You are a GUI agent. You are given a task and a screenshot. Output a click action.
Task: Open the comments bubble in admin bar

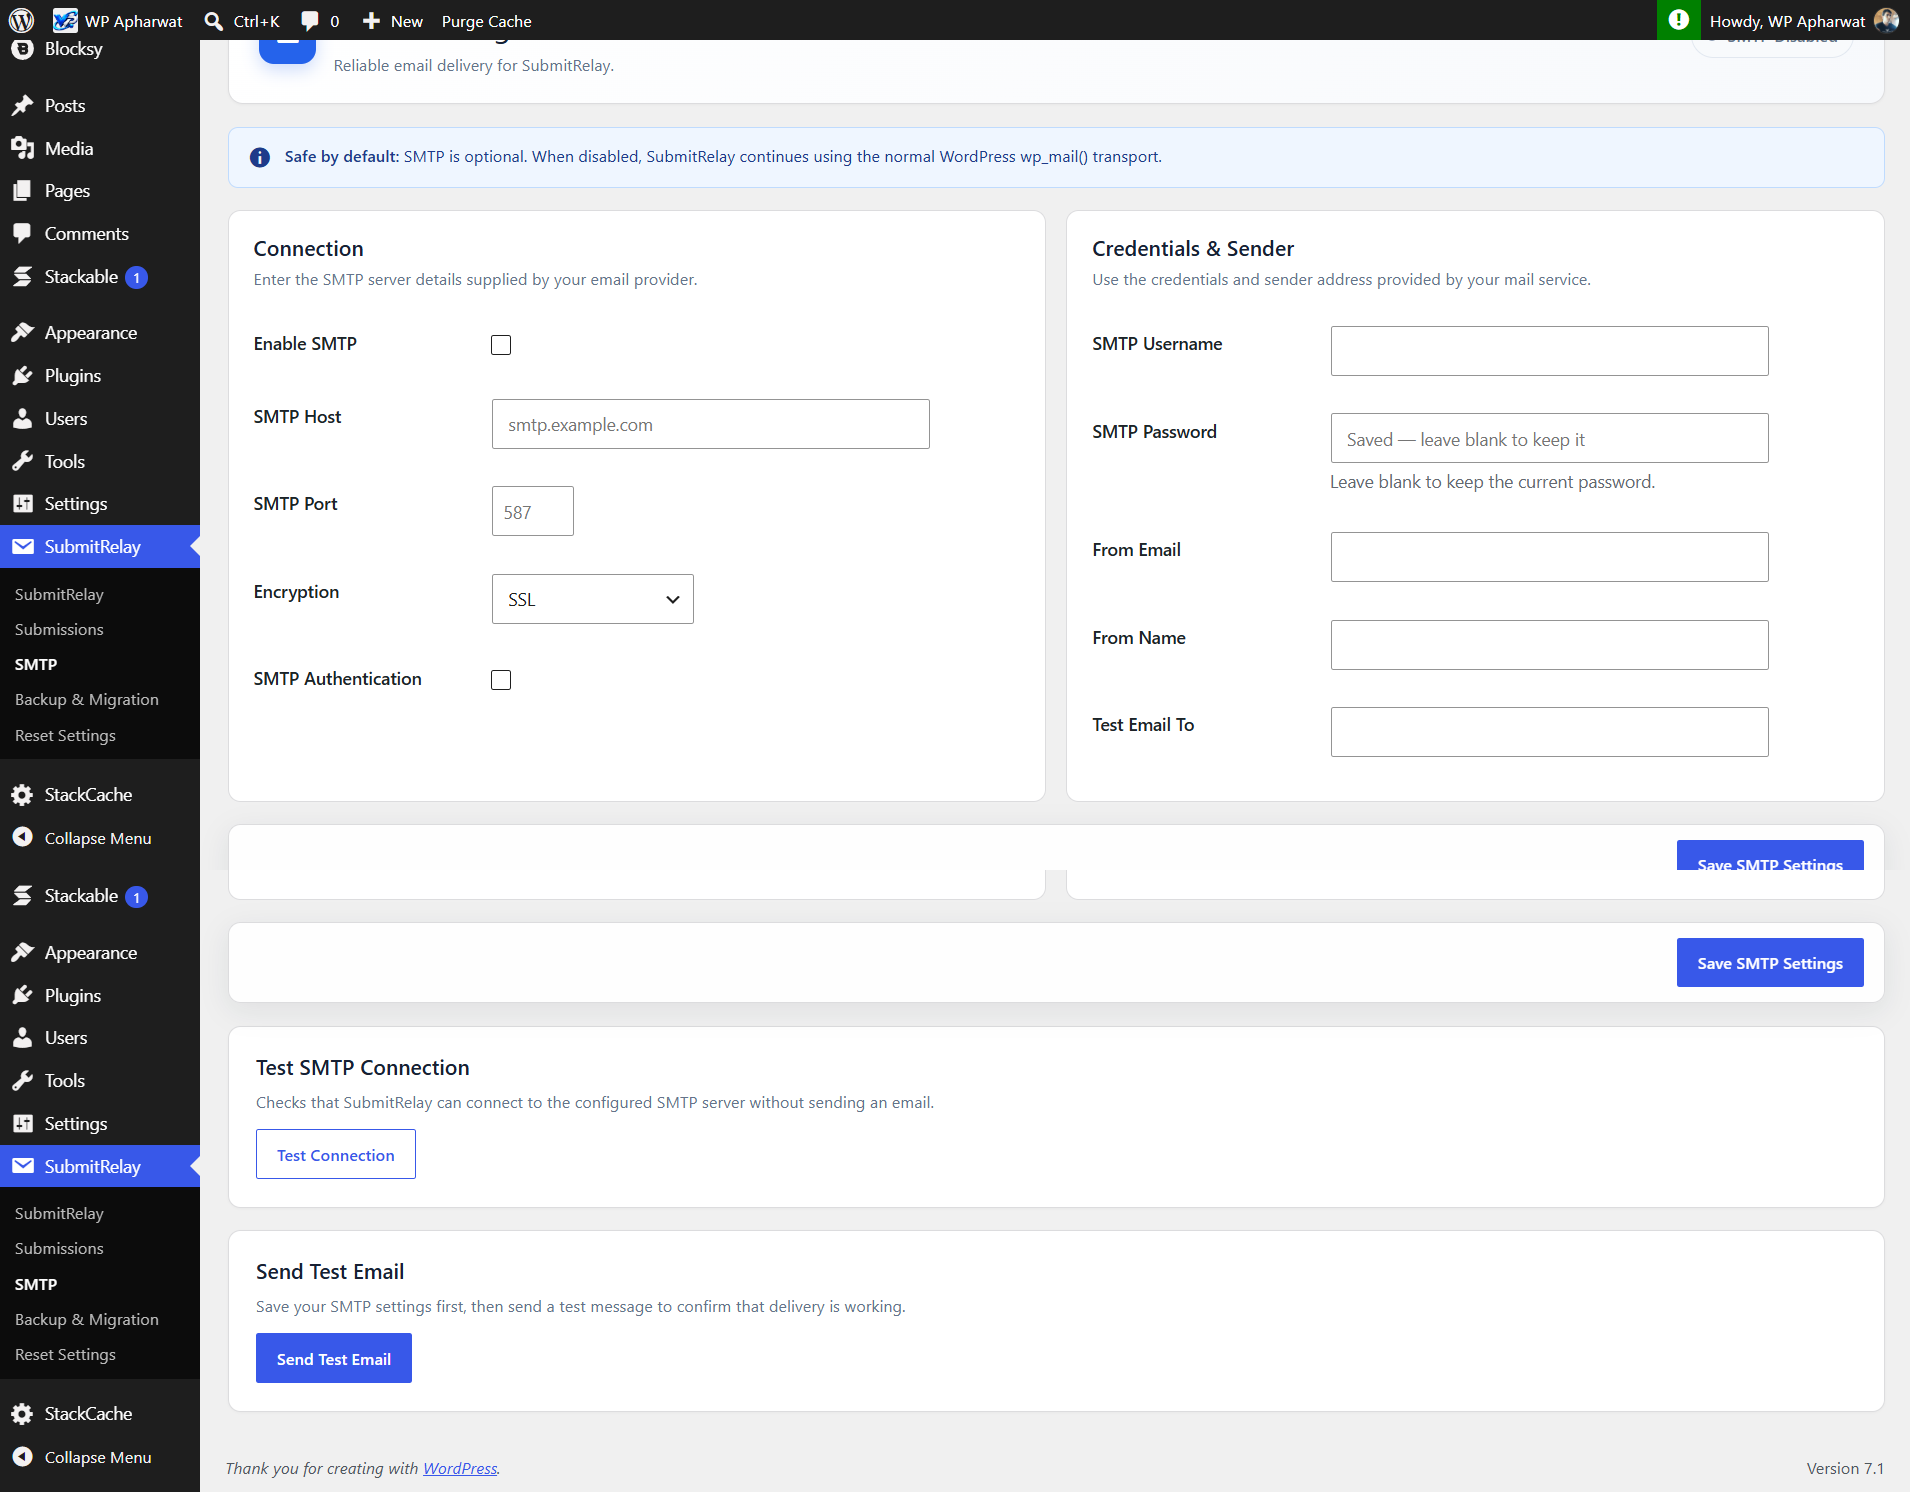coord(310,21)
